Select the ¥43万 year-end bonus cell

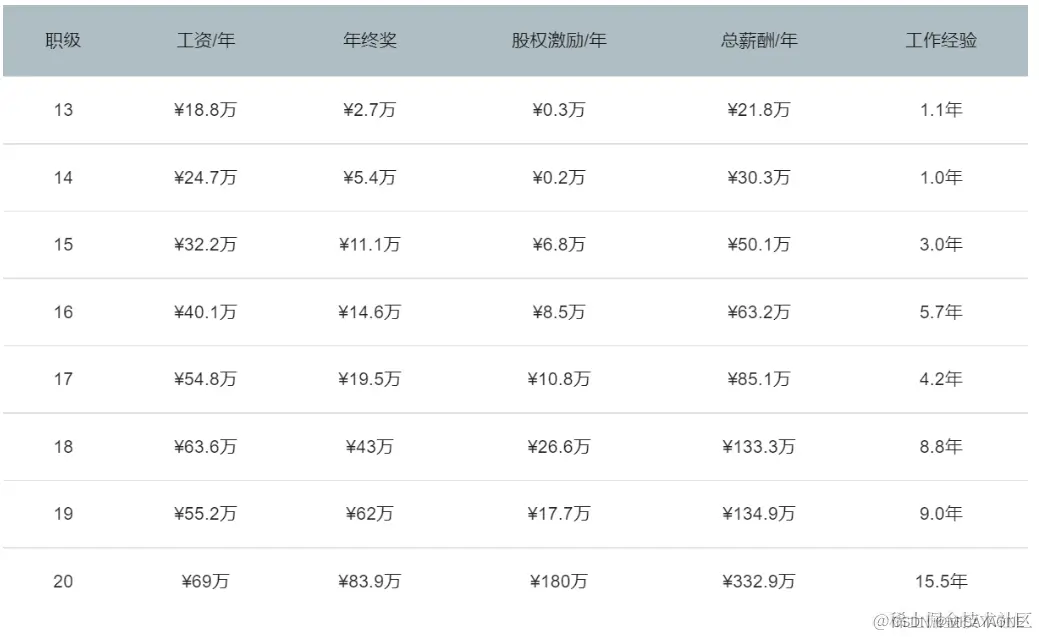tap(370, 447)
